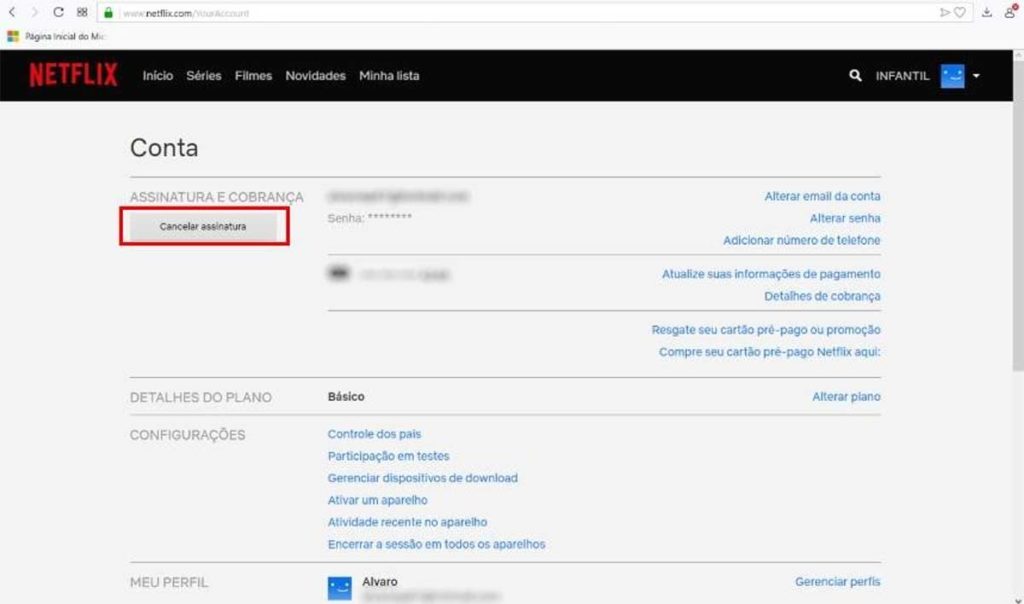1024x604 pixels.
Task: Click the Alterar senha link
Action: (x=845, y=218)
